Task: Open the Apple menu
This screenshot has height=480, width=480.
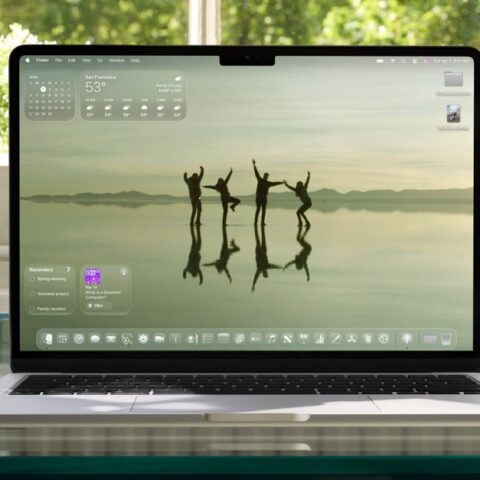Action: (x=28, y=60)
